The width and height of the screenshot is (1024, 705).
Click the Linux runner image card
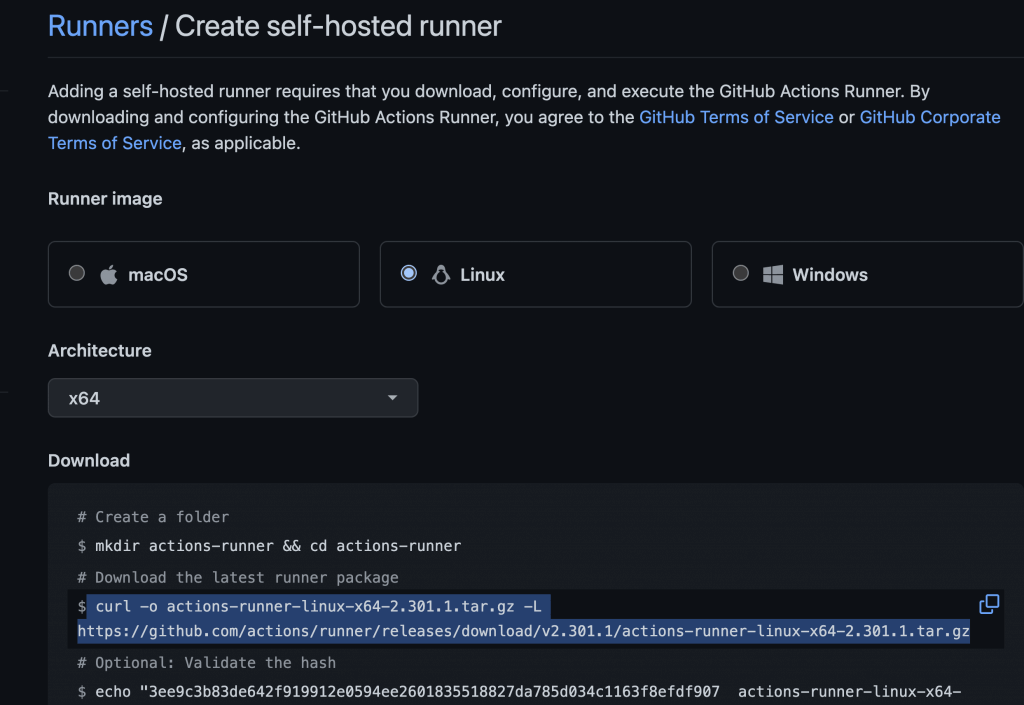[x=535, y=274]
